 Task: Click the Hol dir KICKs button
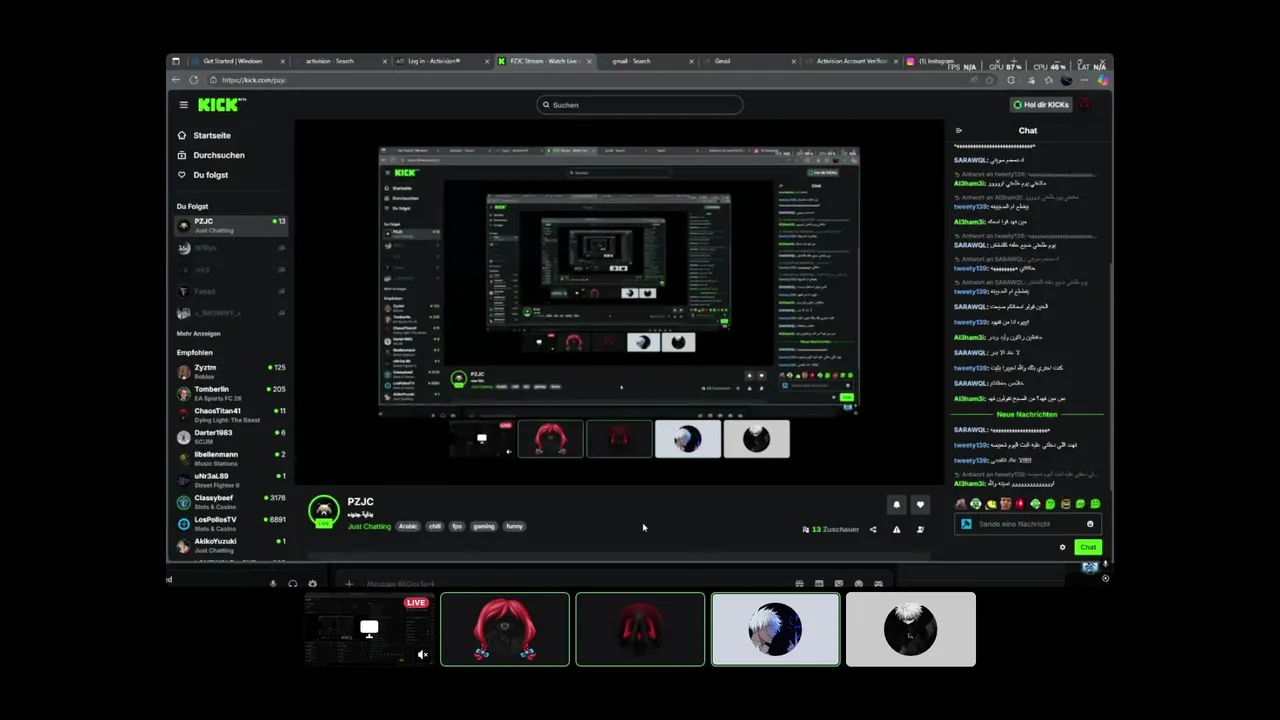click(x=1041, y=105)
